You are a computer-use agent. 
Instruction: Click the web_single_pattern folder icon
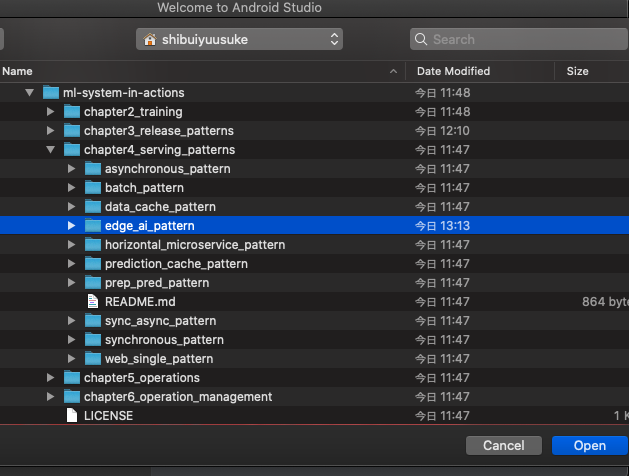click(93, 359)
